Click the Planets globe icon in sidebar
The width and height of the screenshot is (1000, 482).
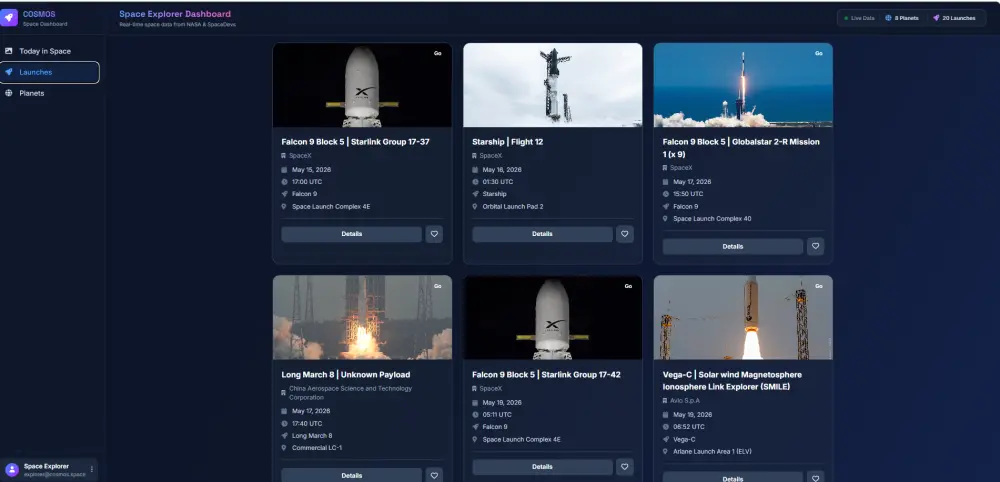pyautogui.click(x=9, y=93)
